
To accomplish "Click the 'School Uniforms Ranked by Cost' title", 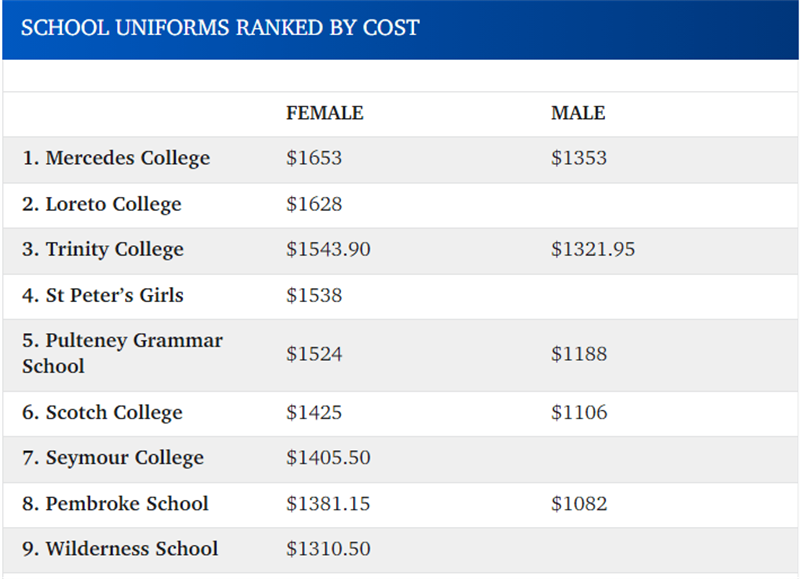I will 220,27.
